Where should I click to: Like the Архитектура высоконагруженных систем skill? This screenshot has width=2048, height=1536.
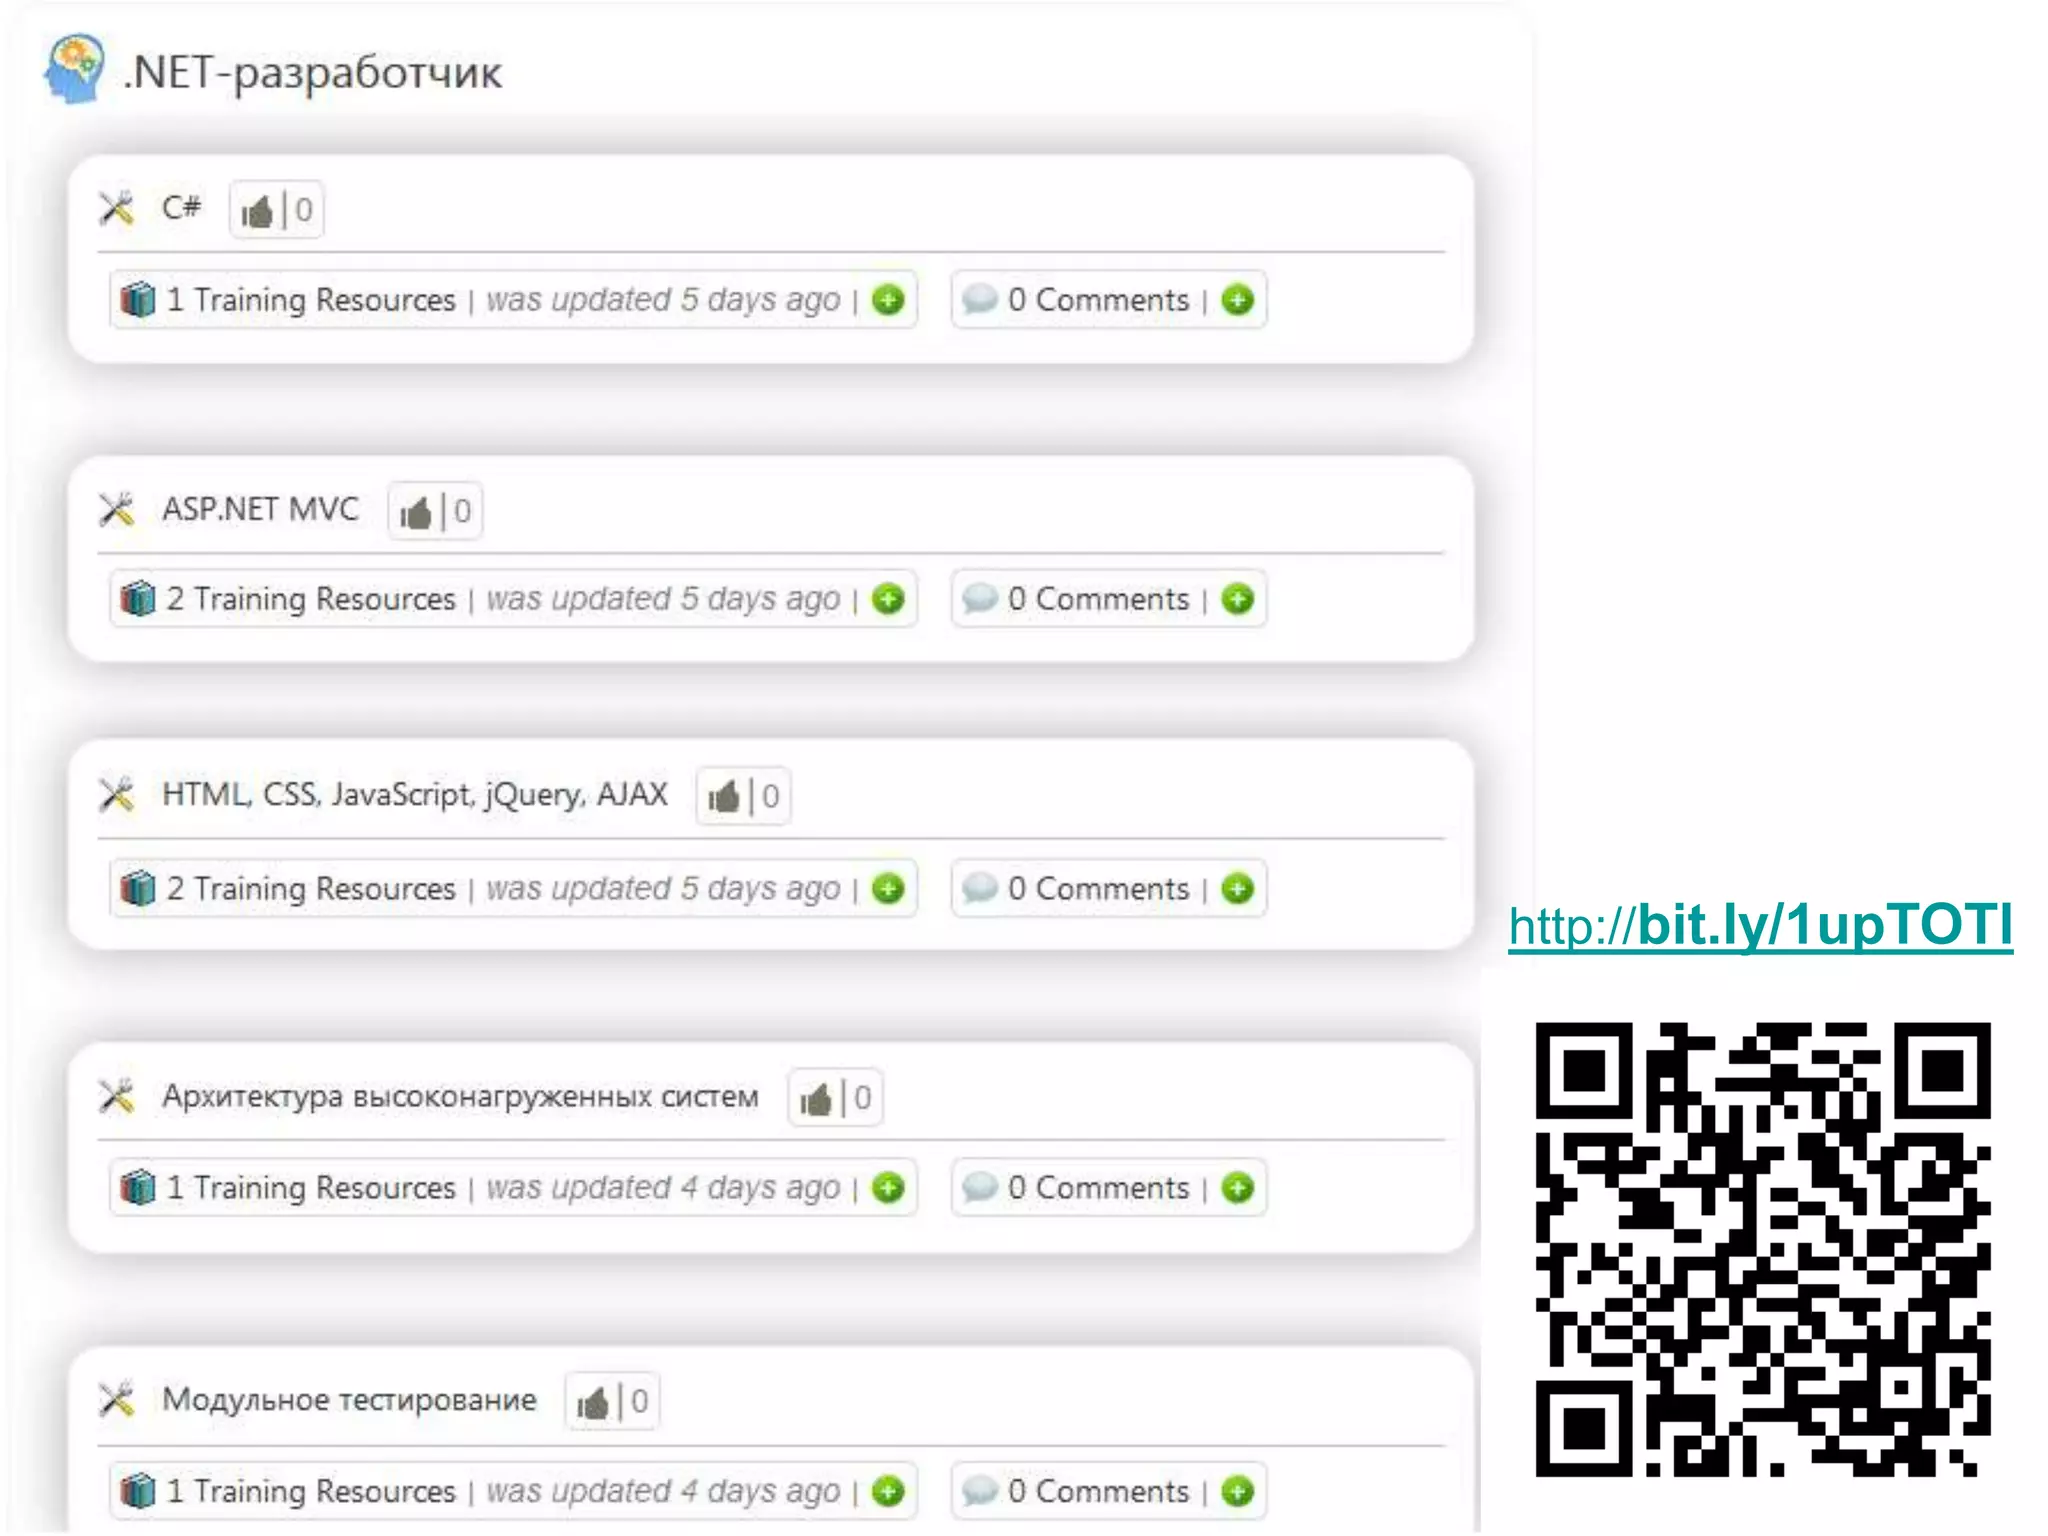(x=816, y=1099)
